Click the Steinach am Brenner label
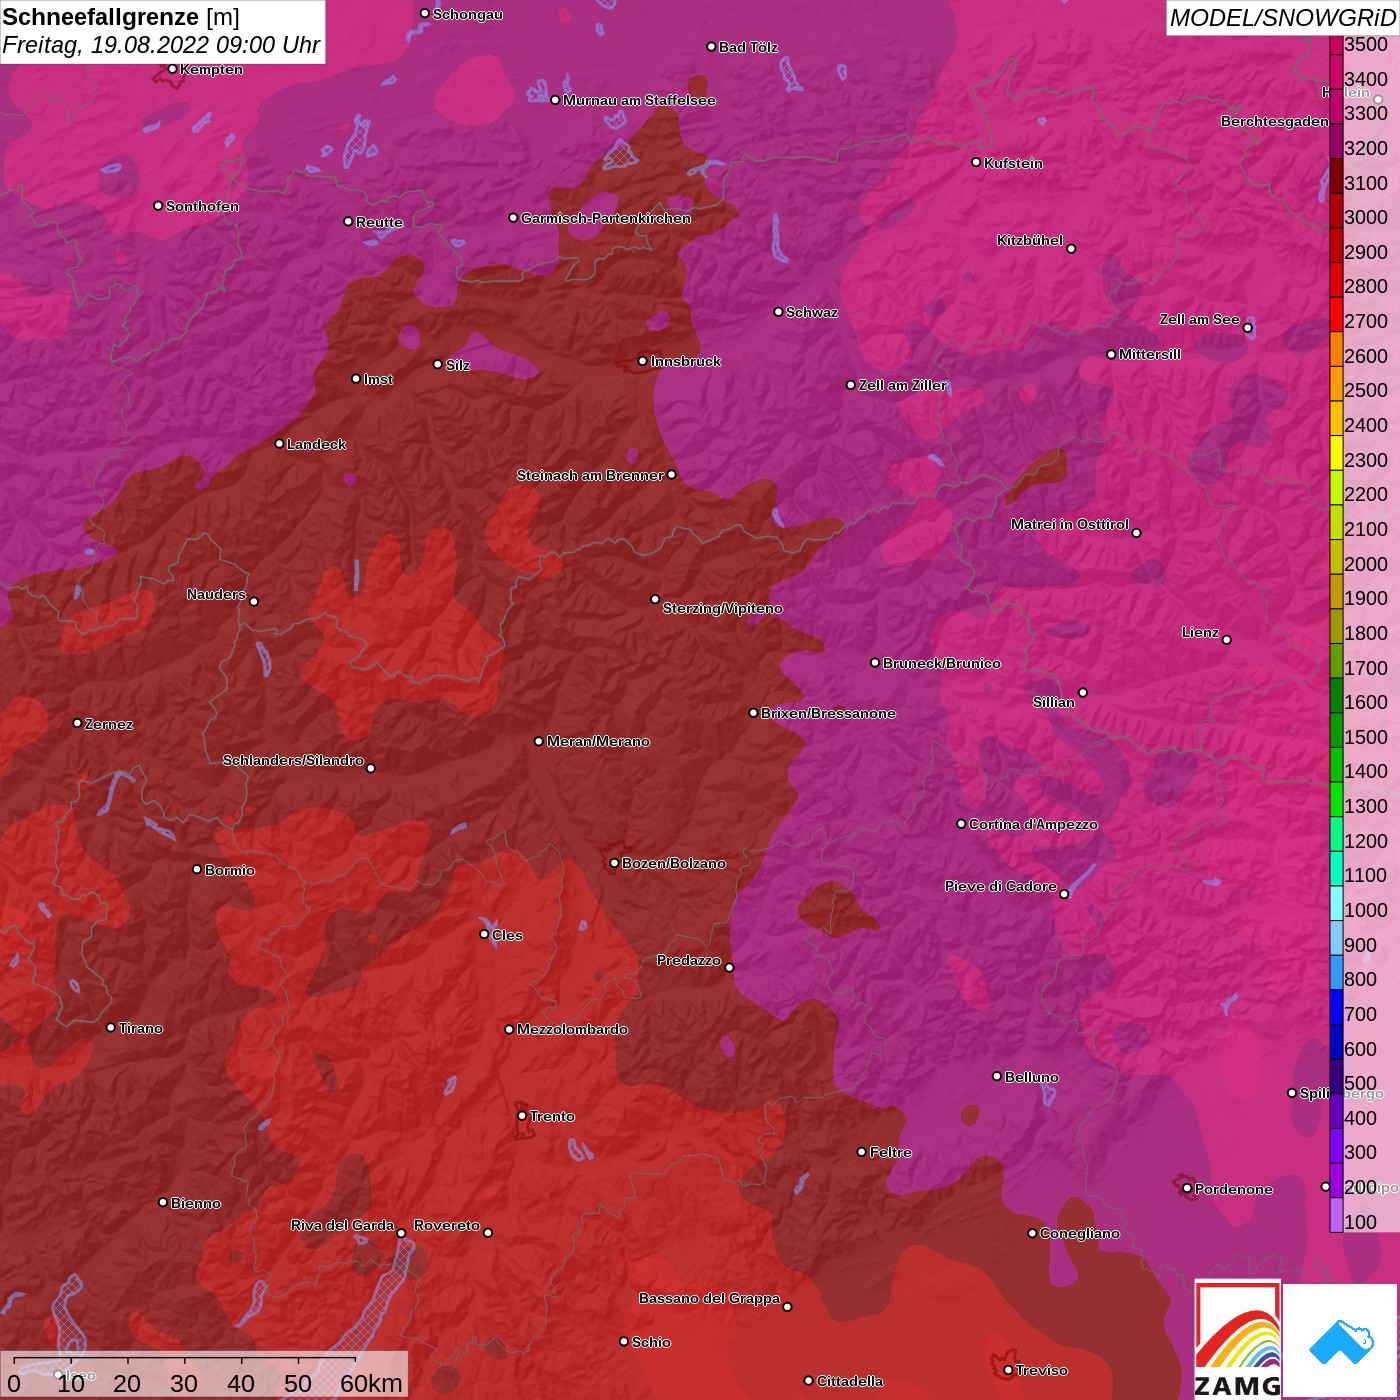The width and height of the screenshot is (1400, 1400). point(590,475)
